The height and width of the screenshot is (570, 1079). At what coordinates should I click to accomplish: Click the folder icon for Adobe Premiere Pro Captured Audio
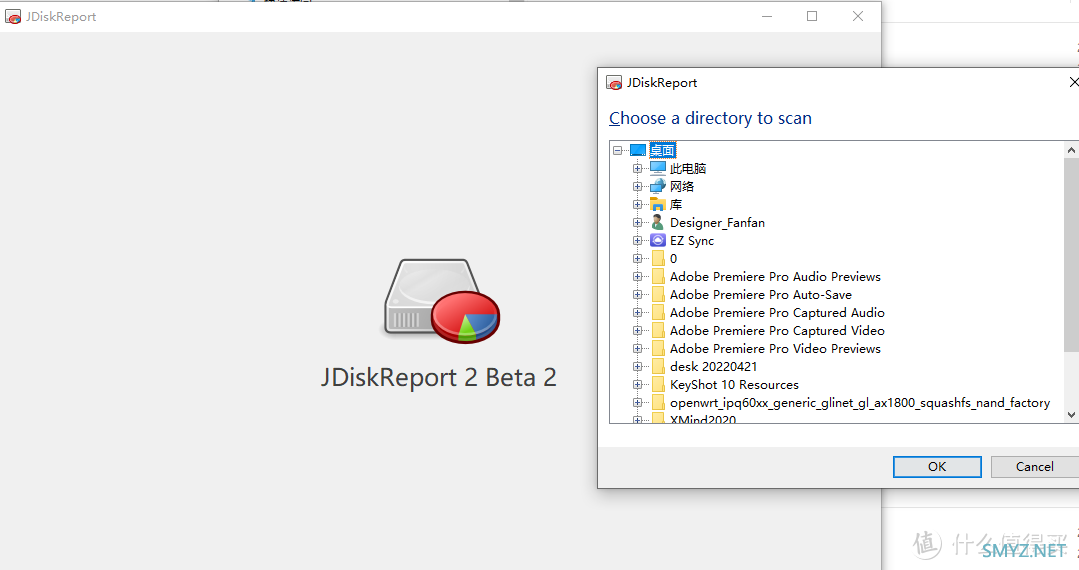pos(658,313)
